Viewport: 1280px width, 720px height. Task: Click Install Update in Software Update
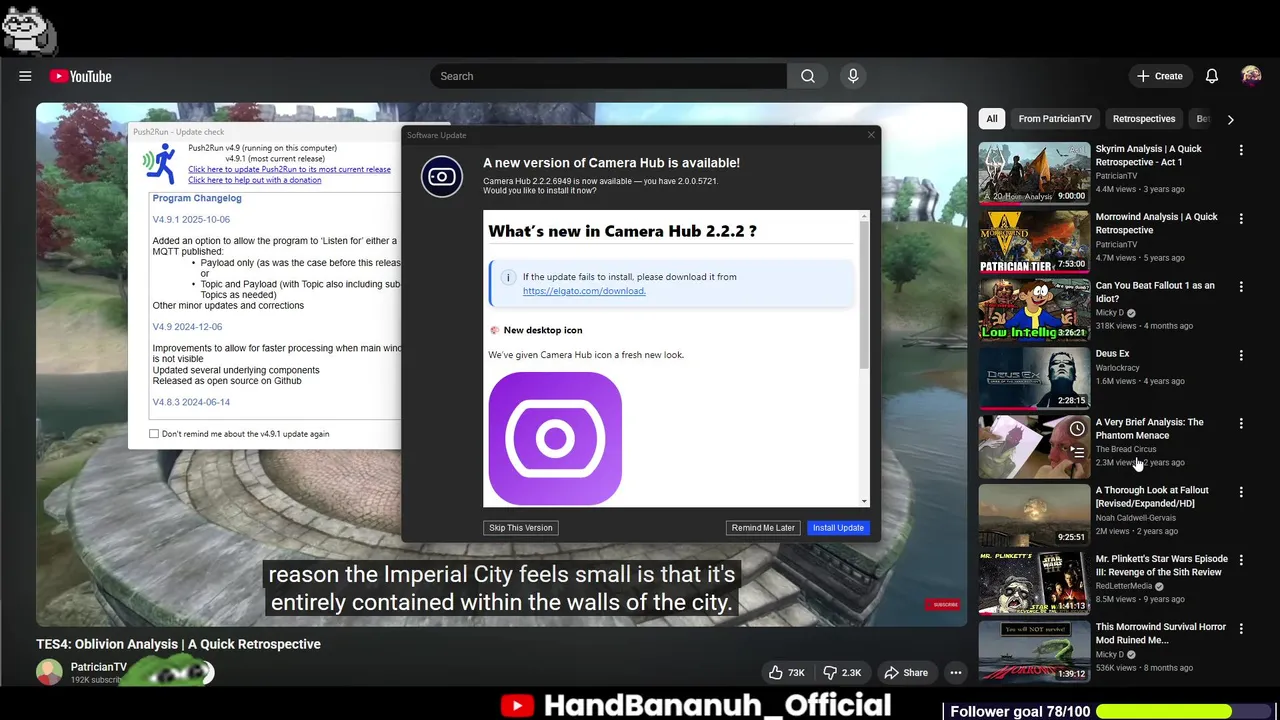838,528
